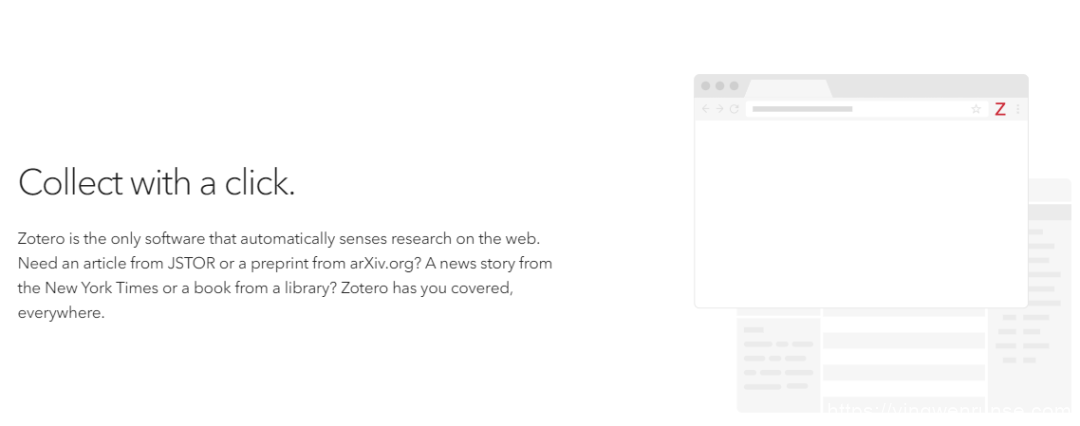
Task: Click the left collections pane in background window
Action: 778,365
